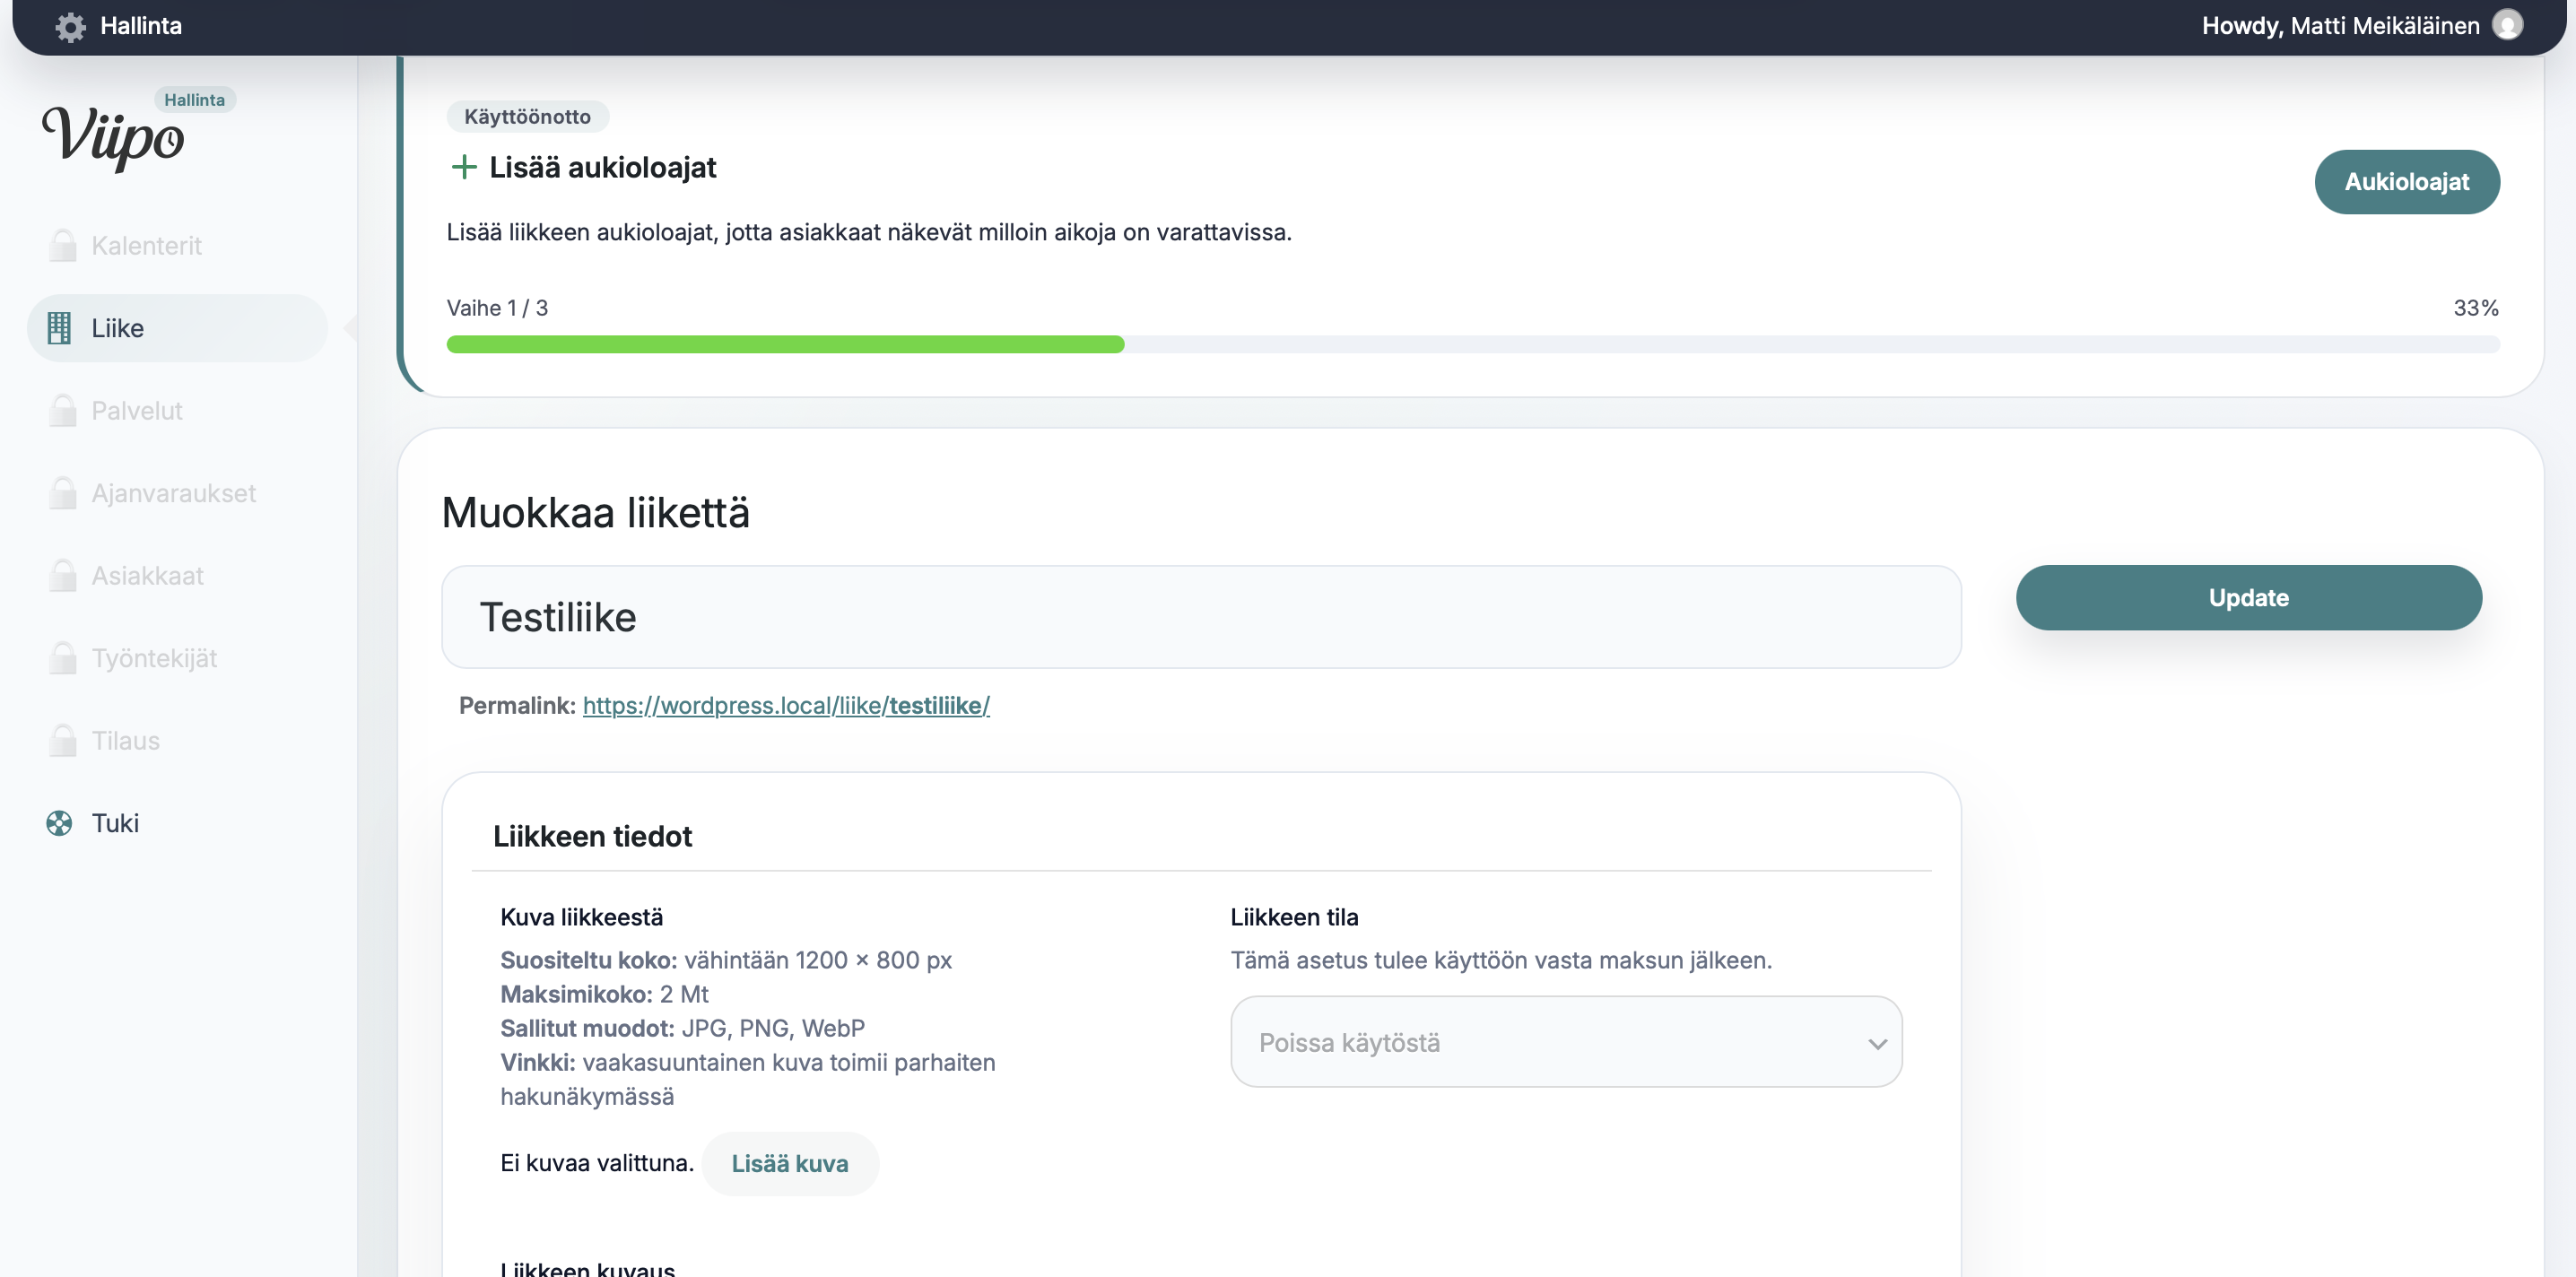Click text about setting after payment
The height and width of the screenshot is (1277, 2576).
[x=1501, y=960]
